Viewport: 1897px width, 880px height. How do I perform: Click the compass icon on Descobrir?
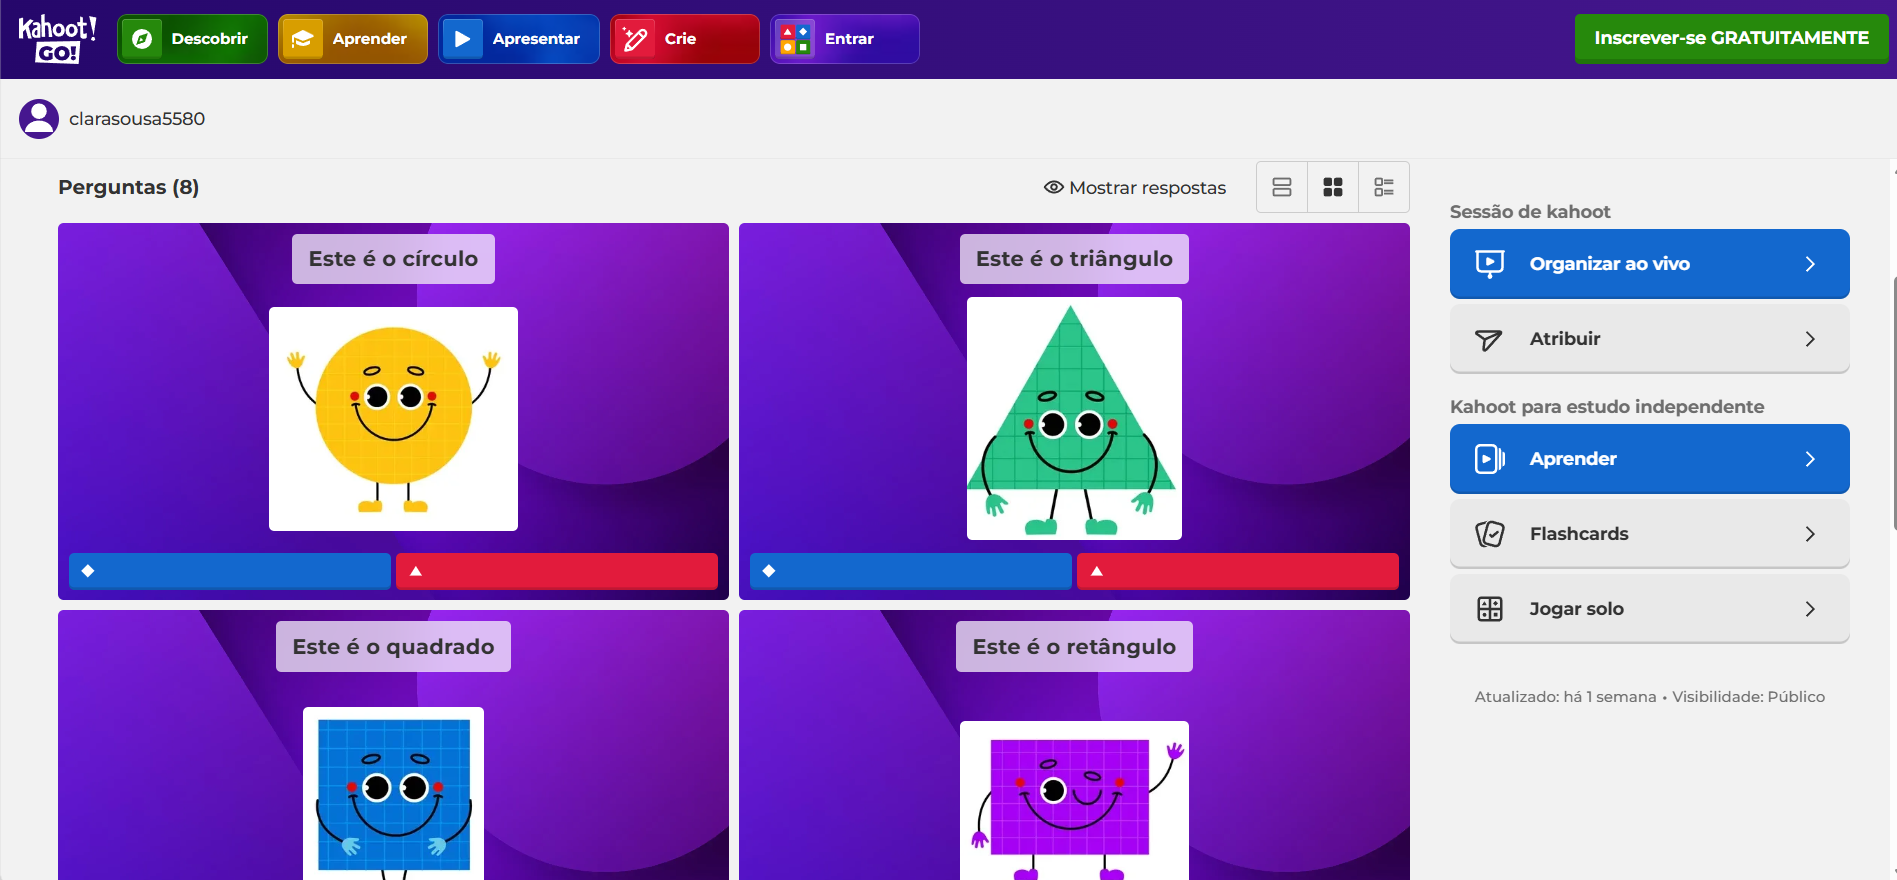click(142, 39)
